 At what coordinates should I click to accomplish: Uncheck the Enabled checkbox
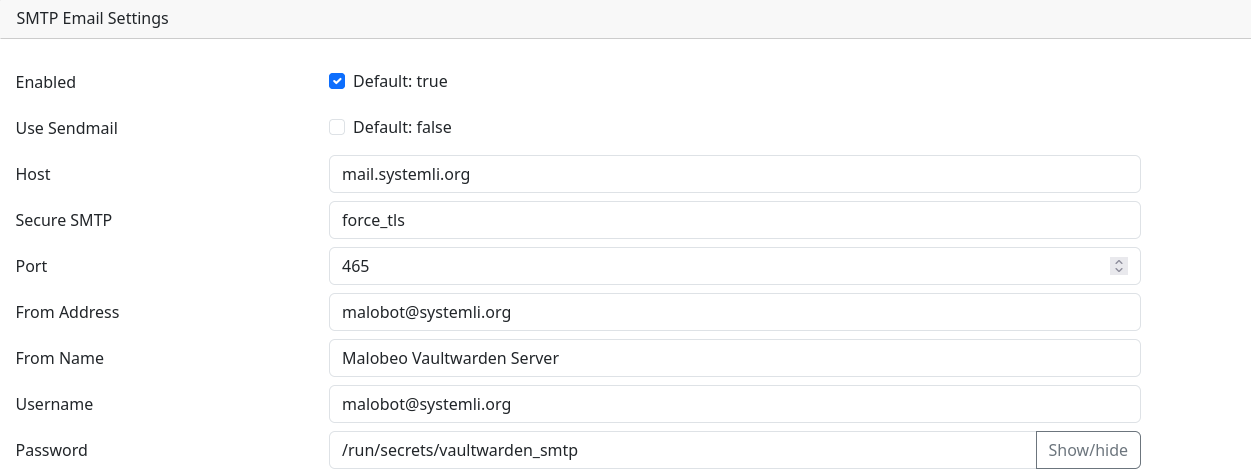click(337, 81)
